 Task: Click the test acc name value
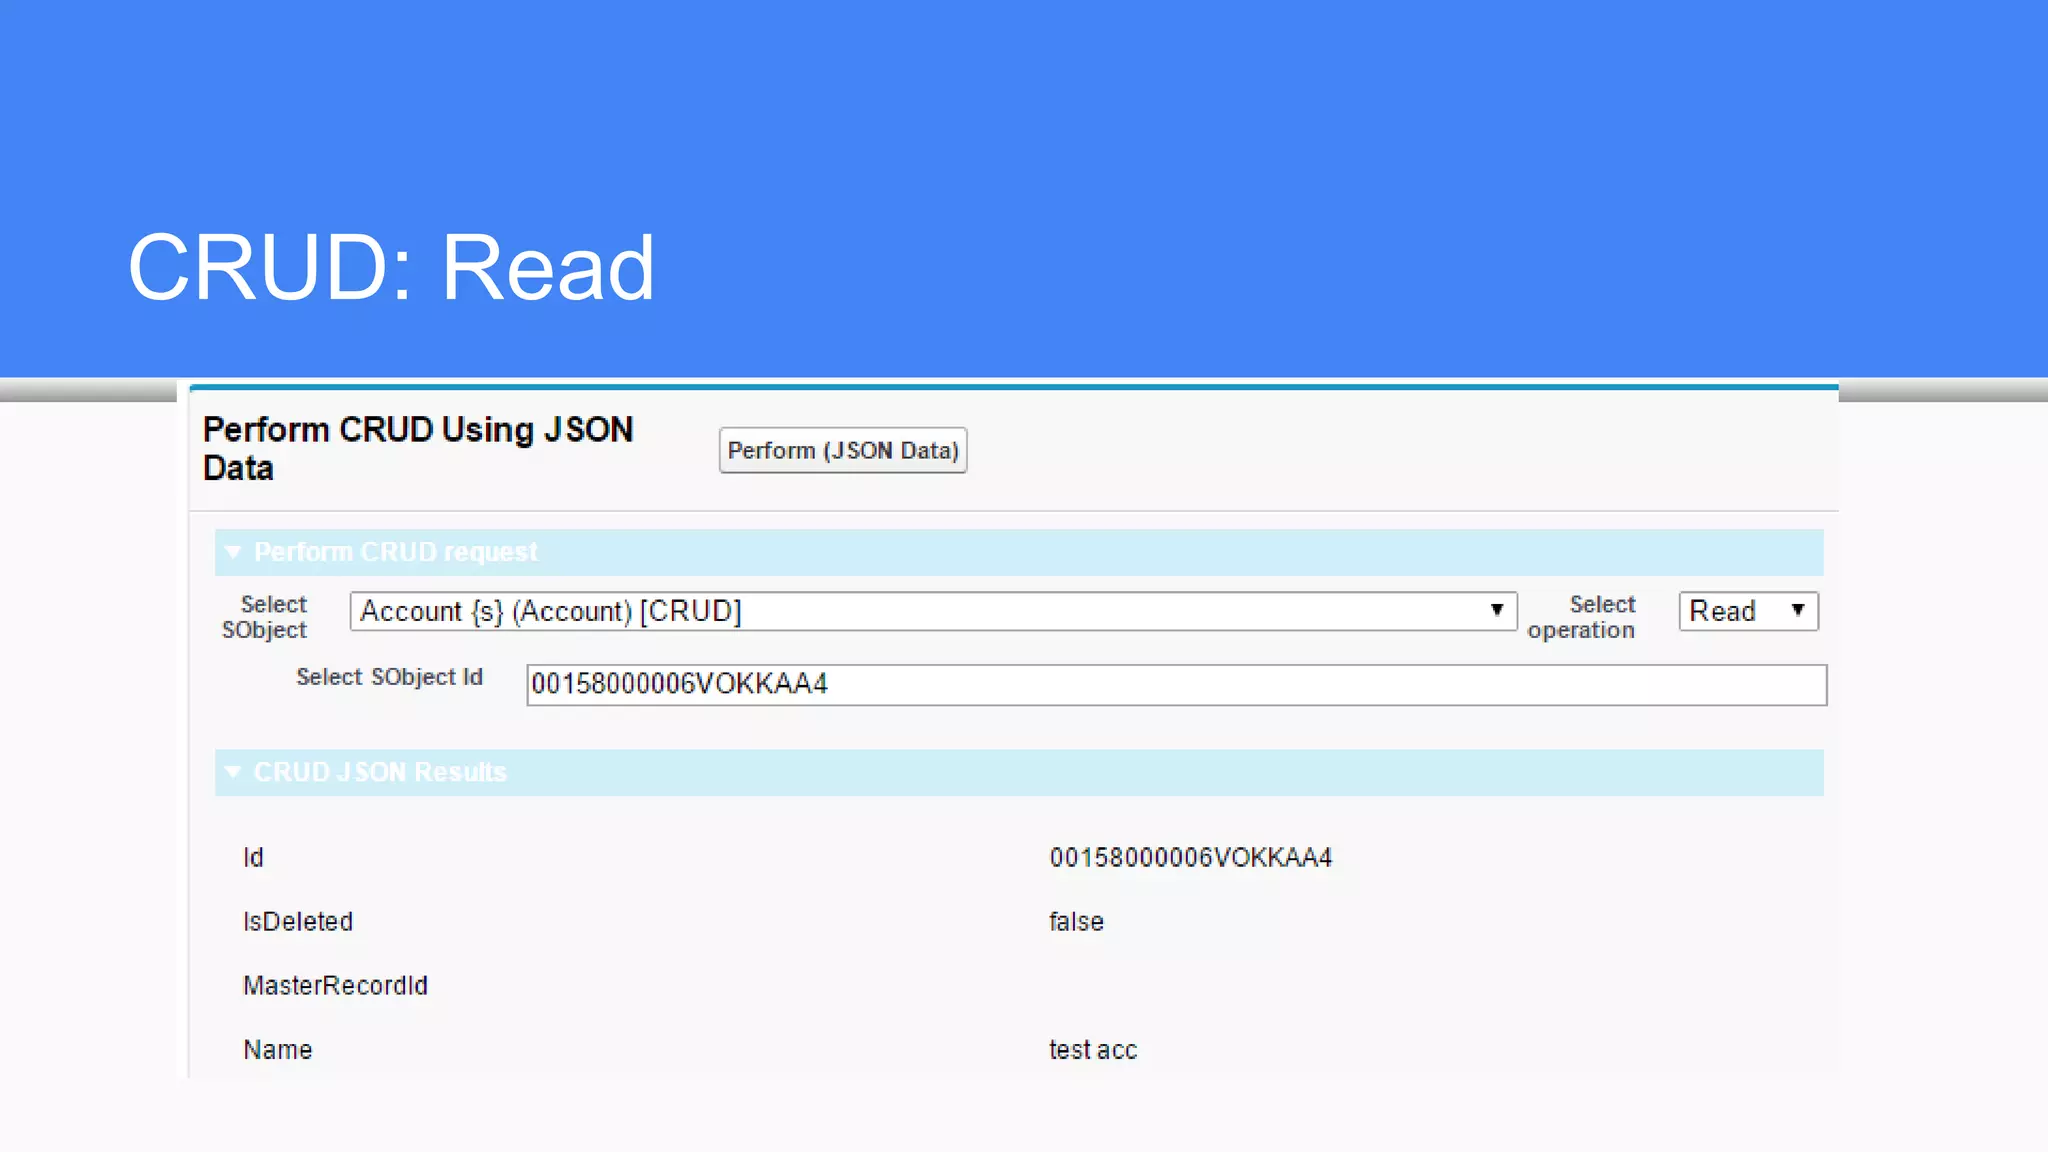pyautogui.click(x=1093, y=1050)
